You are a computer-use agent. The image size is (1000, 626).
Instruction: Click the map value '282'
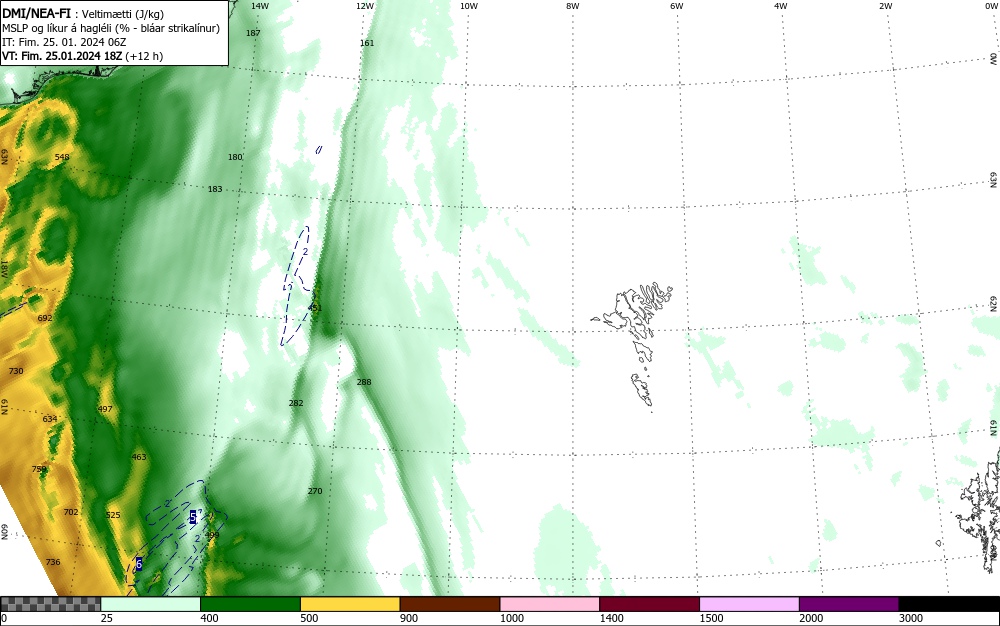(296, 403)
